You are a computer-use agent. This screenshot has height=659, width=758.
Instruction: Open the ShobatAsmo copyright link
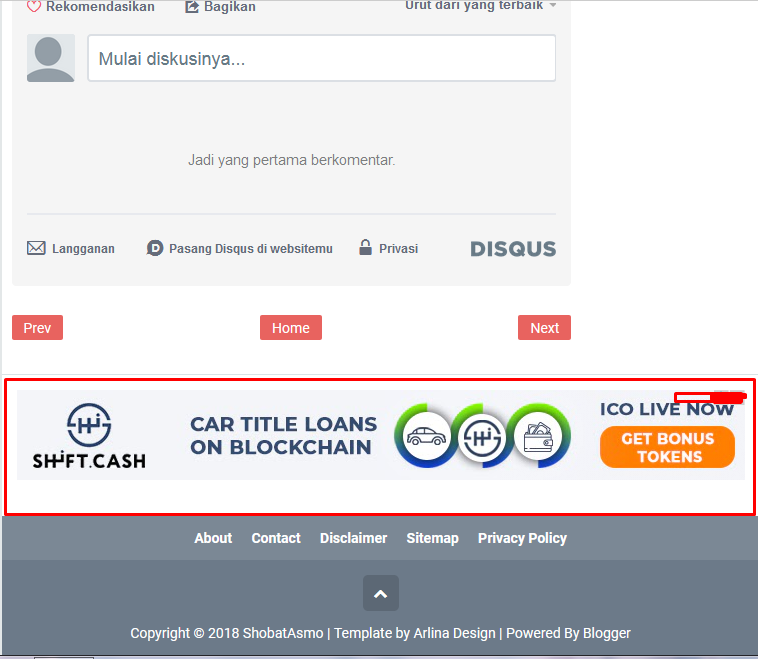[283, 633]
